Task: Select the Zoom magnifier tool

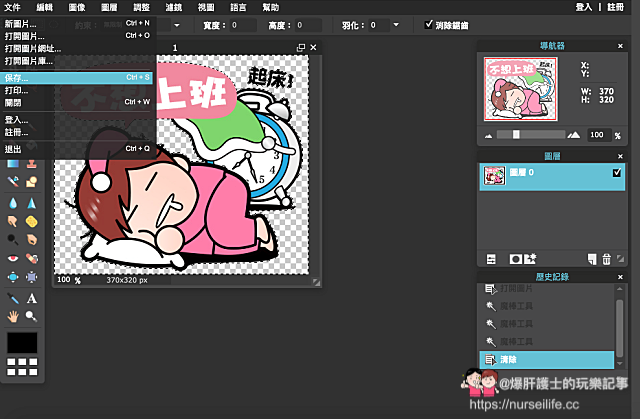Action: click(x=31, y=316)
